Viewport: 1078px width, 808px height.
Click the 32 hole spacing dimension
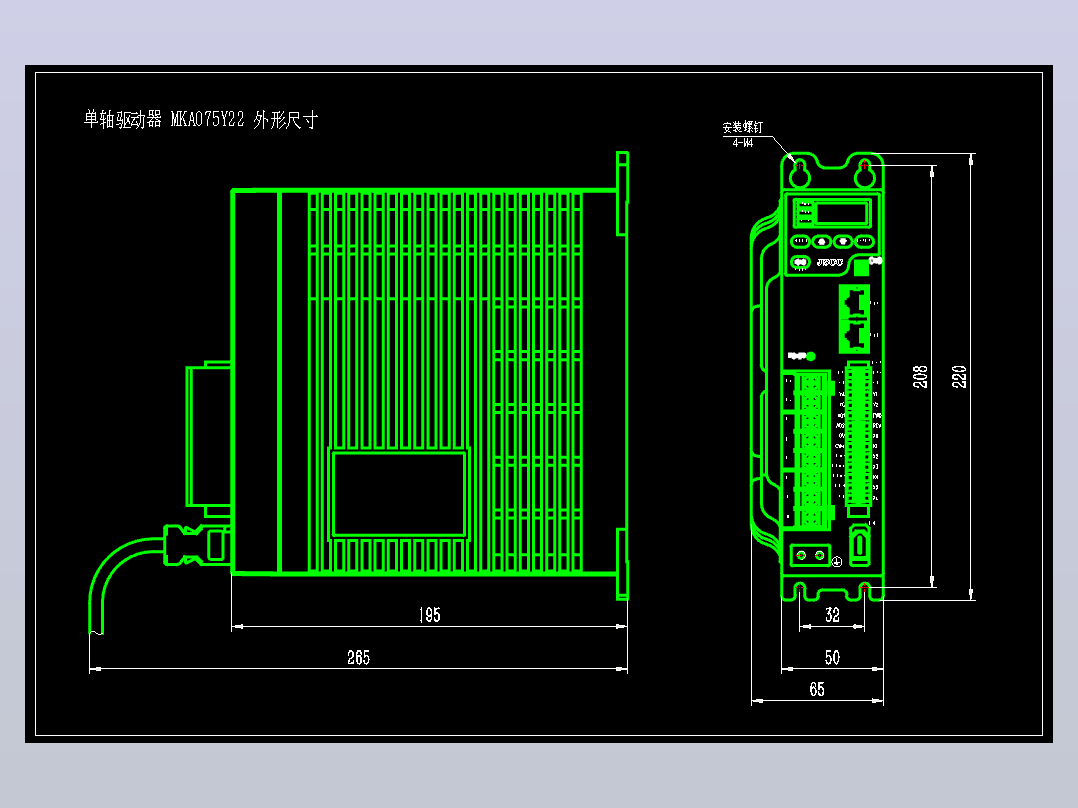[832, 615]
